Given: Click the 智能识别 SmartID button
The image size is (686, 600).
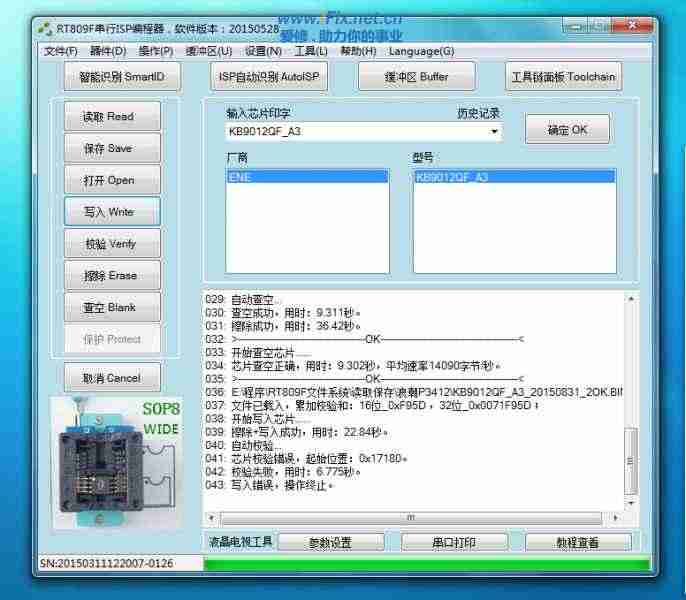Looking at the screenshot, I should tap(122, 77).
